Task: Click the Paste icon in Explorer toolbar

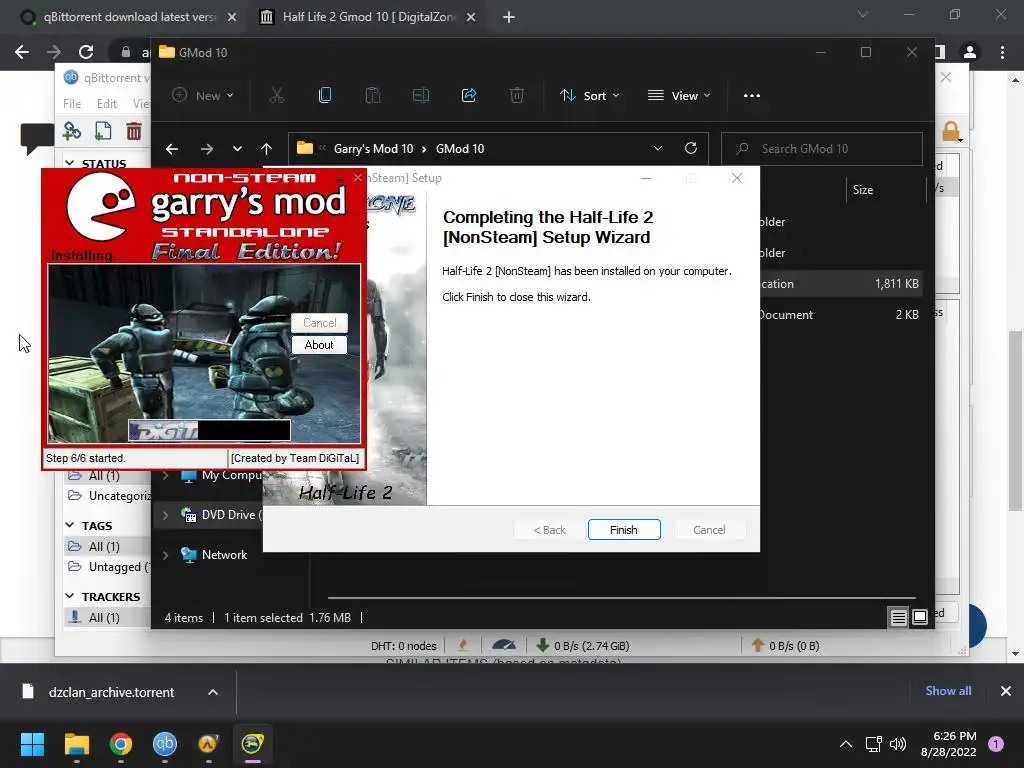Action: click(x=373, y=95)
